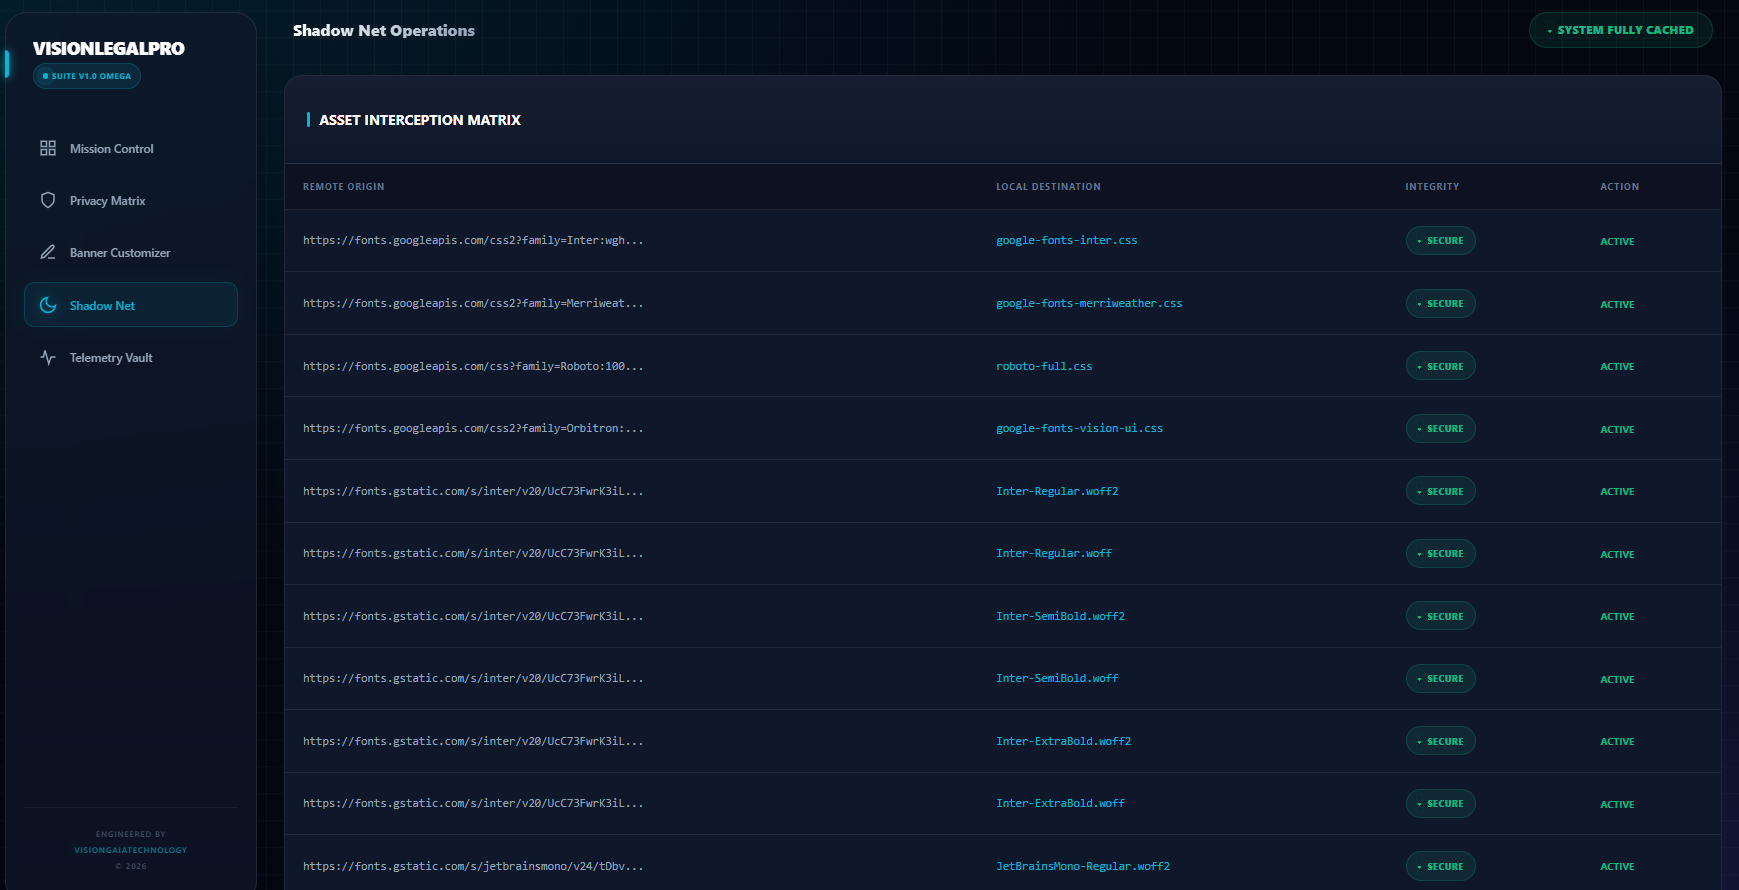1739x890 pixels.
Task: Click Active status in google-fonts-vision-ui.css row
Action: [x=1617, y=429]
